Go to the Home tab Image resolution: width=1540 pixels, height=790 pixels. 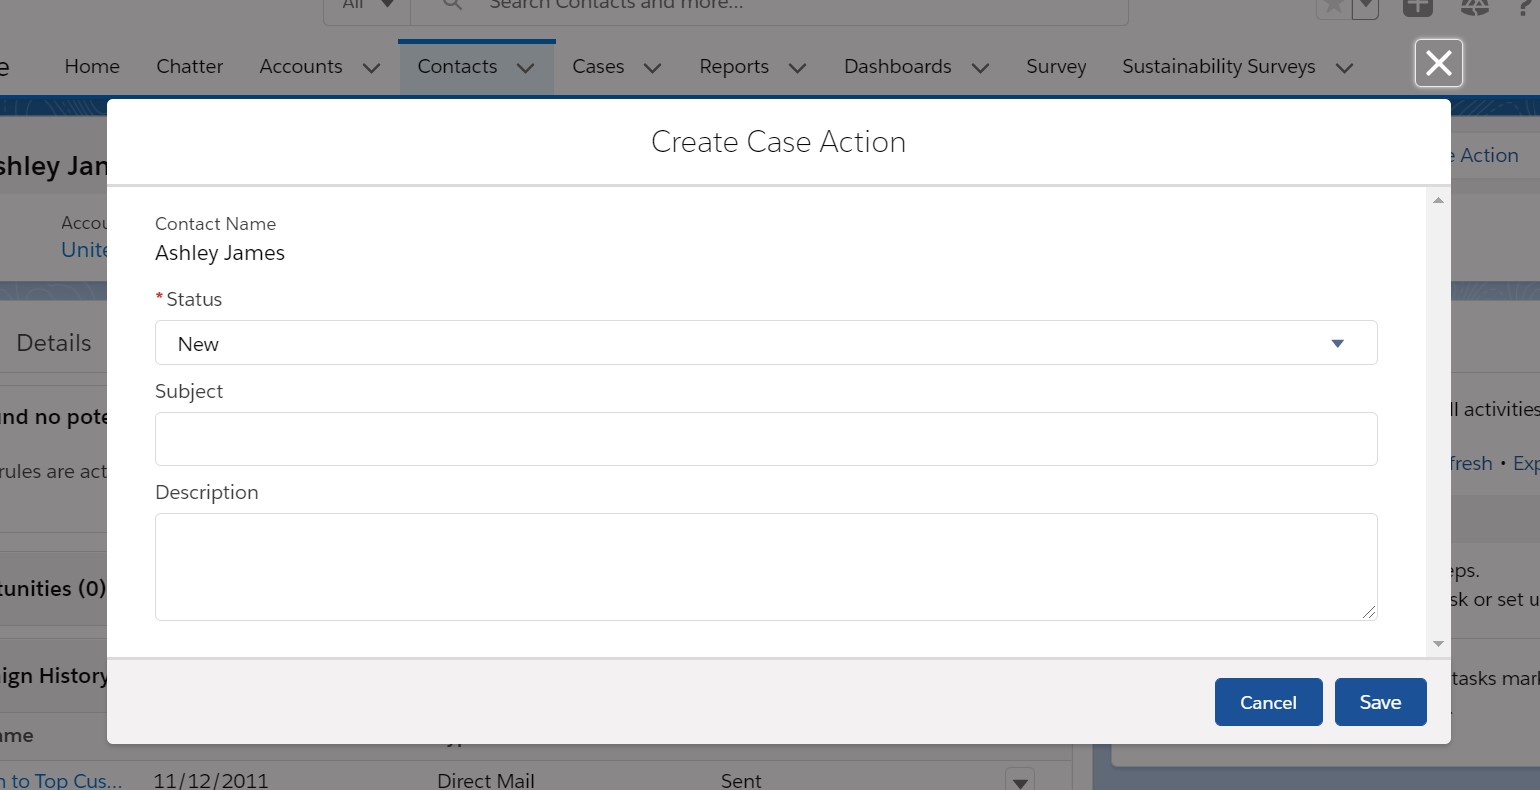click(x=92, y=67)
